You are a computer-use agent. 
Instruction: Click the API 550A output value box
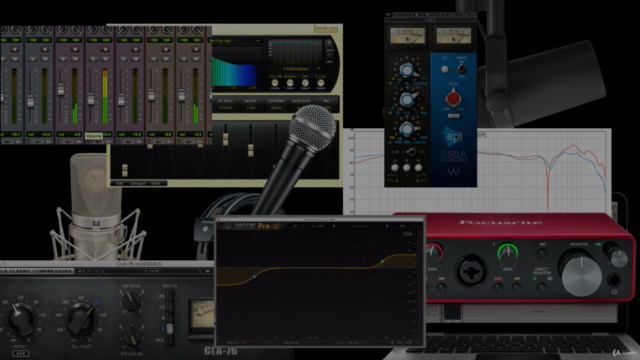pyautogui.click(x=453, y=116)
